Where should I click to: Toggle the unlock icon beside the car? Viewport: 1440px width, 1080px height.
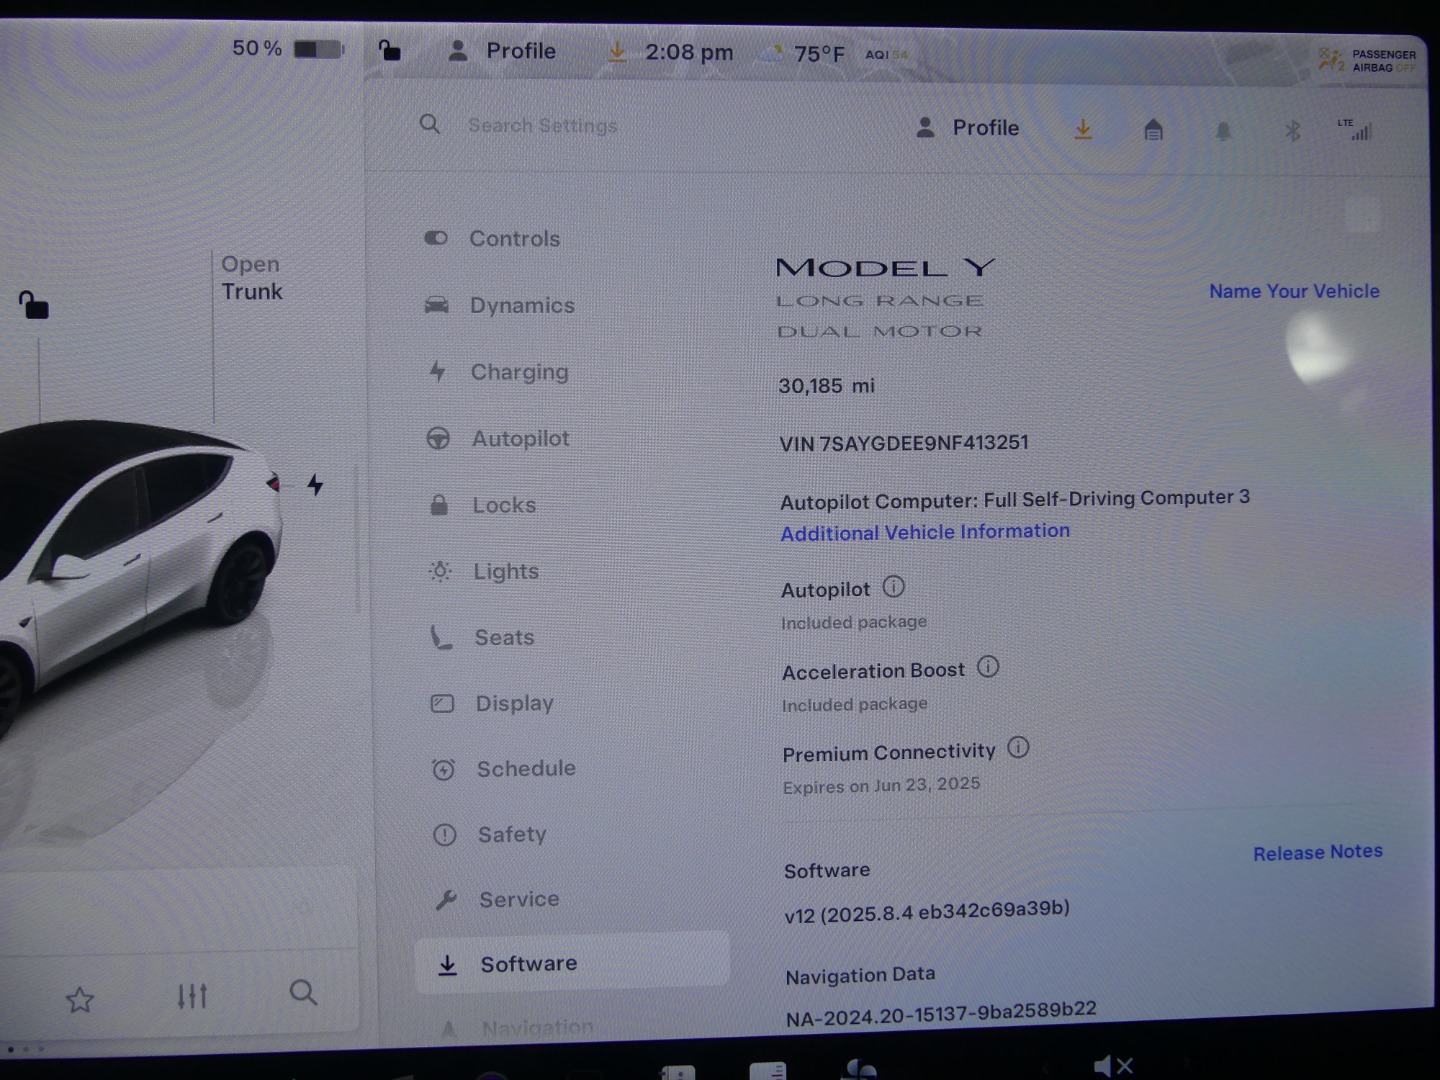34,305
